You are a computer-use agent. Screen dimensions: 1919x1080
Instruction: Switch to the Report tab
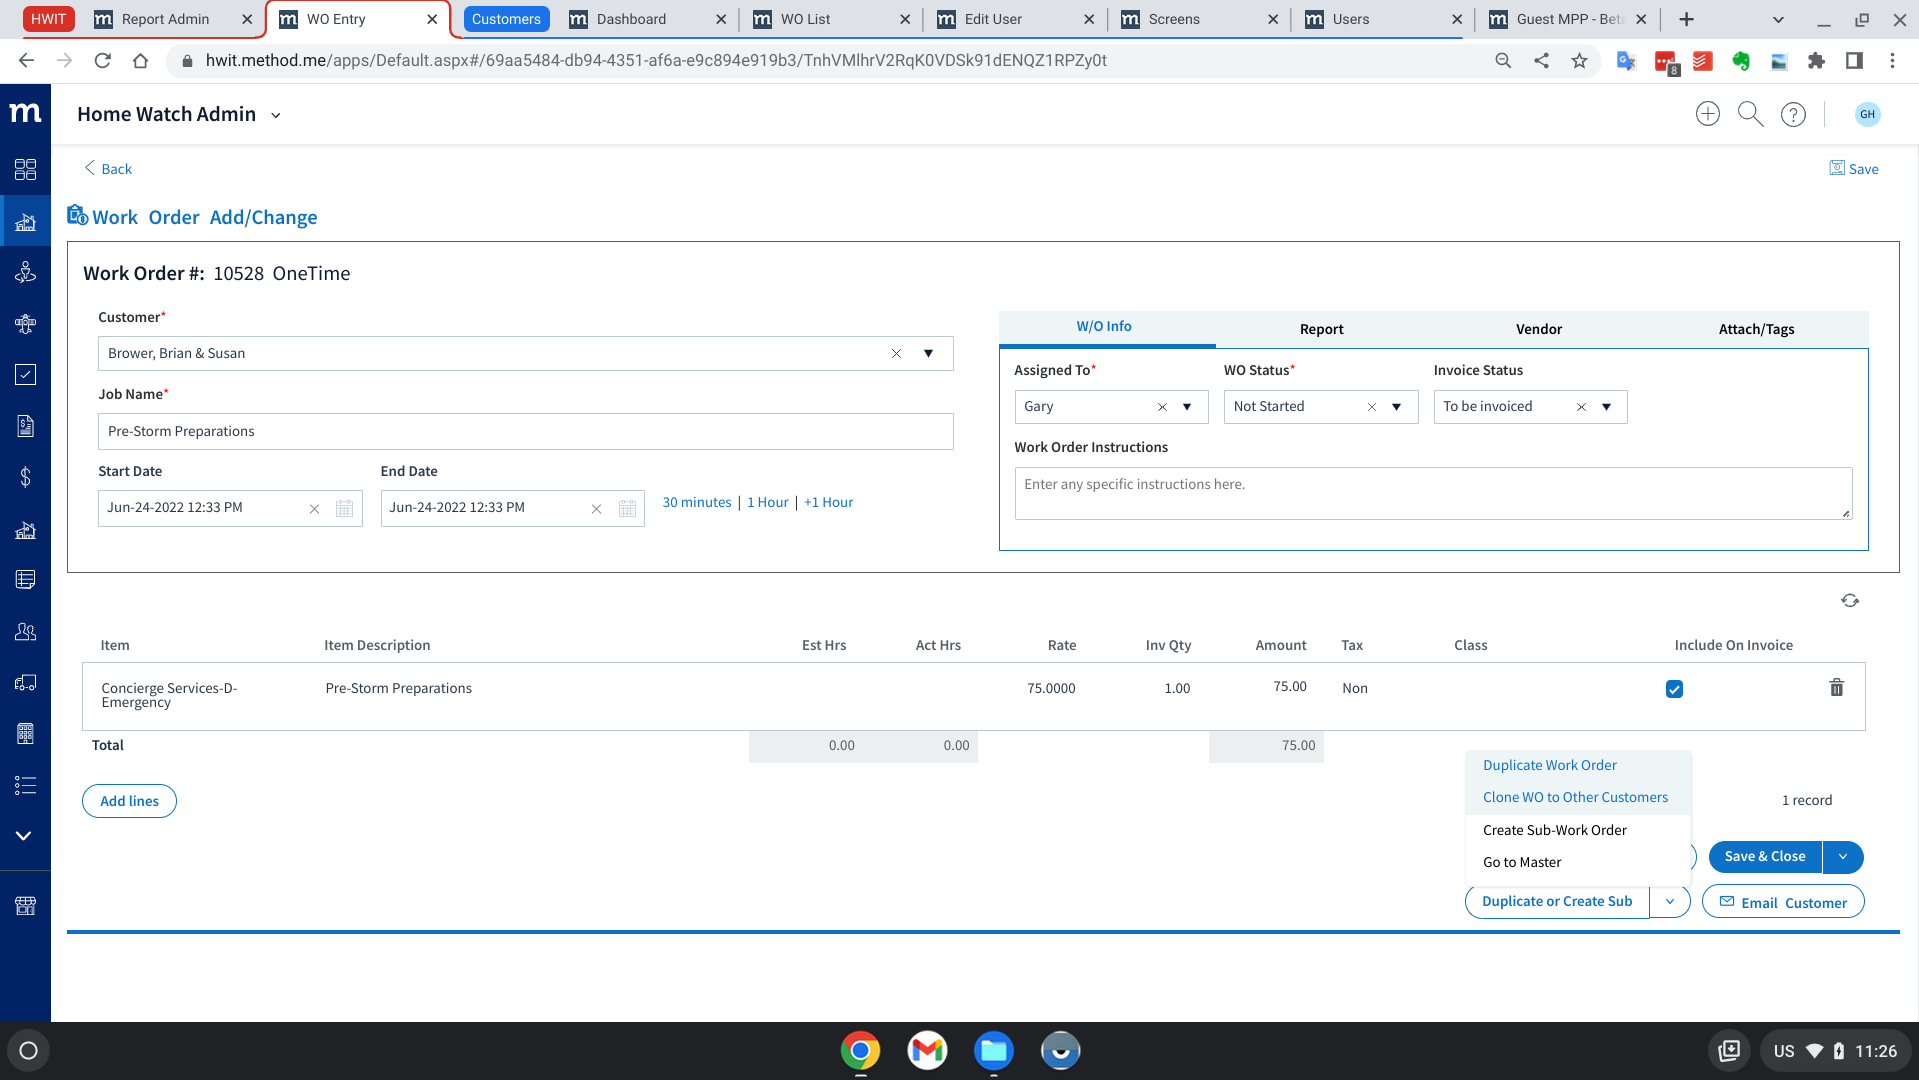point(1321,329)
